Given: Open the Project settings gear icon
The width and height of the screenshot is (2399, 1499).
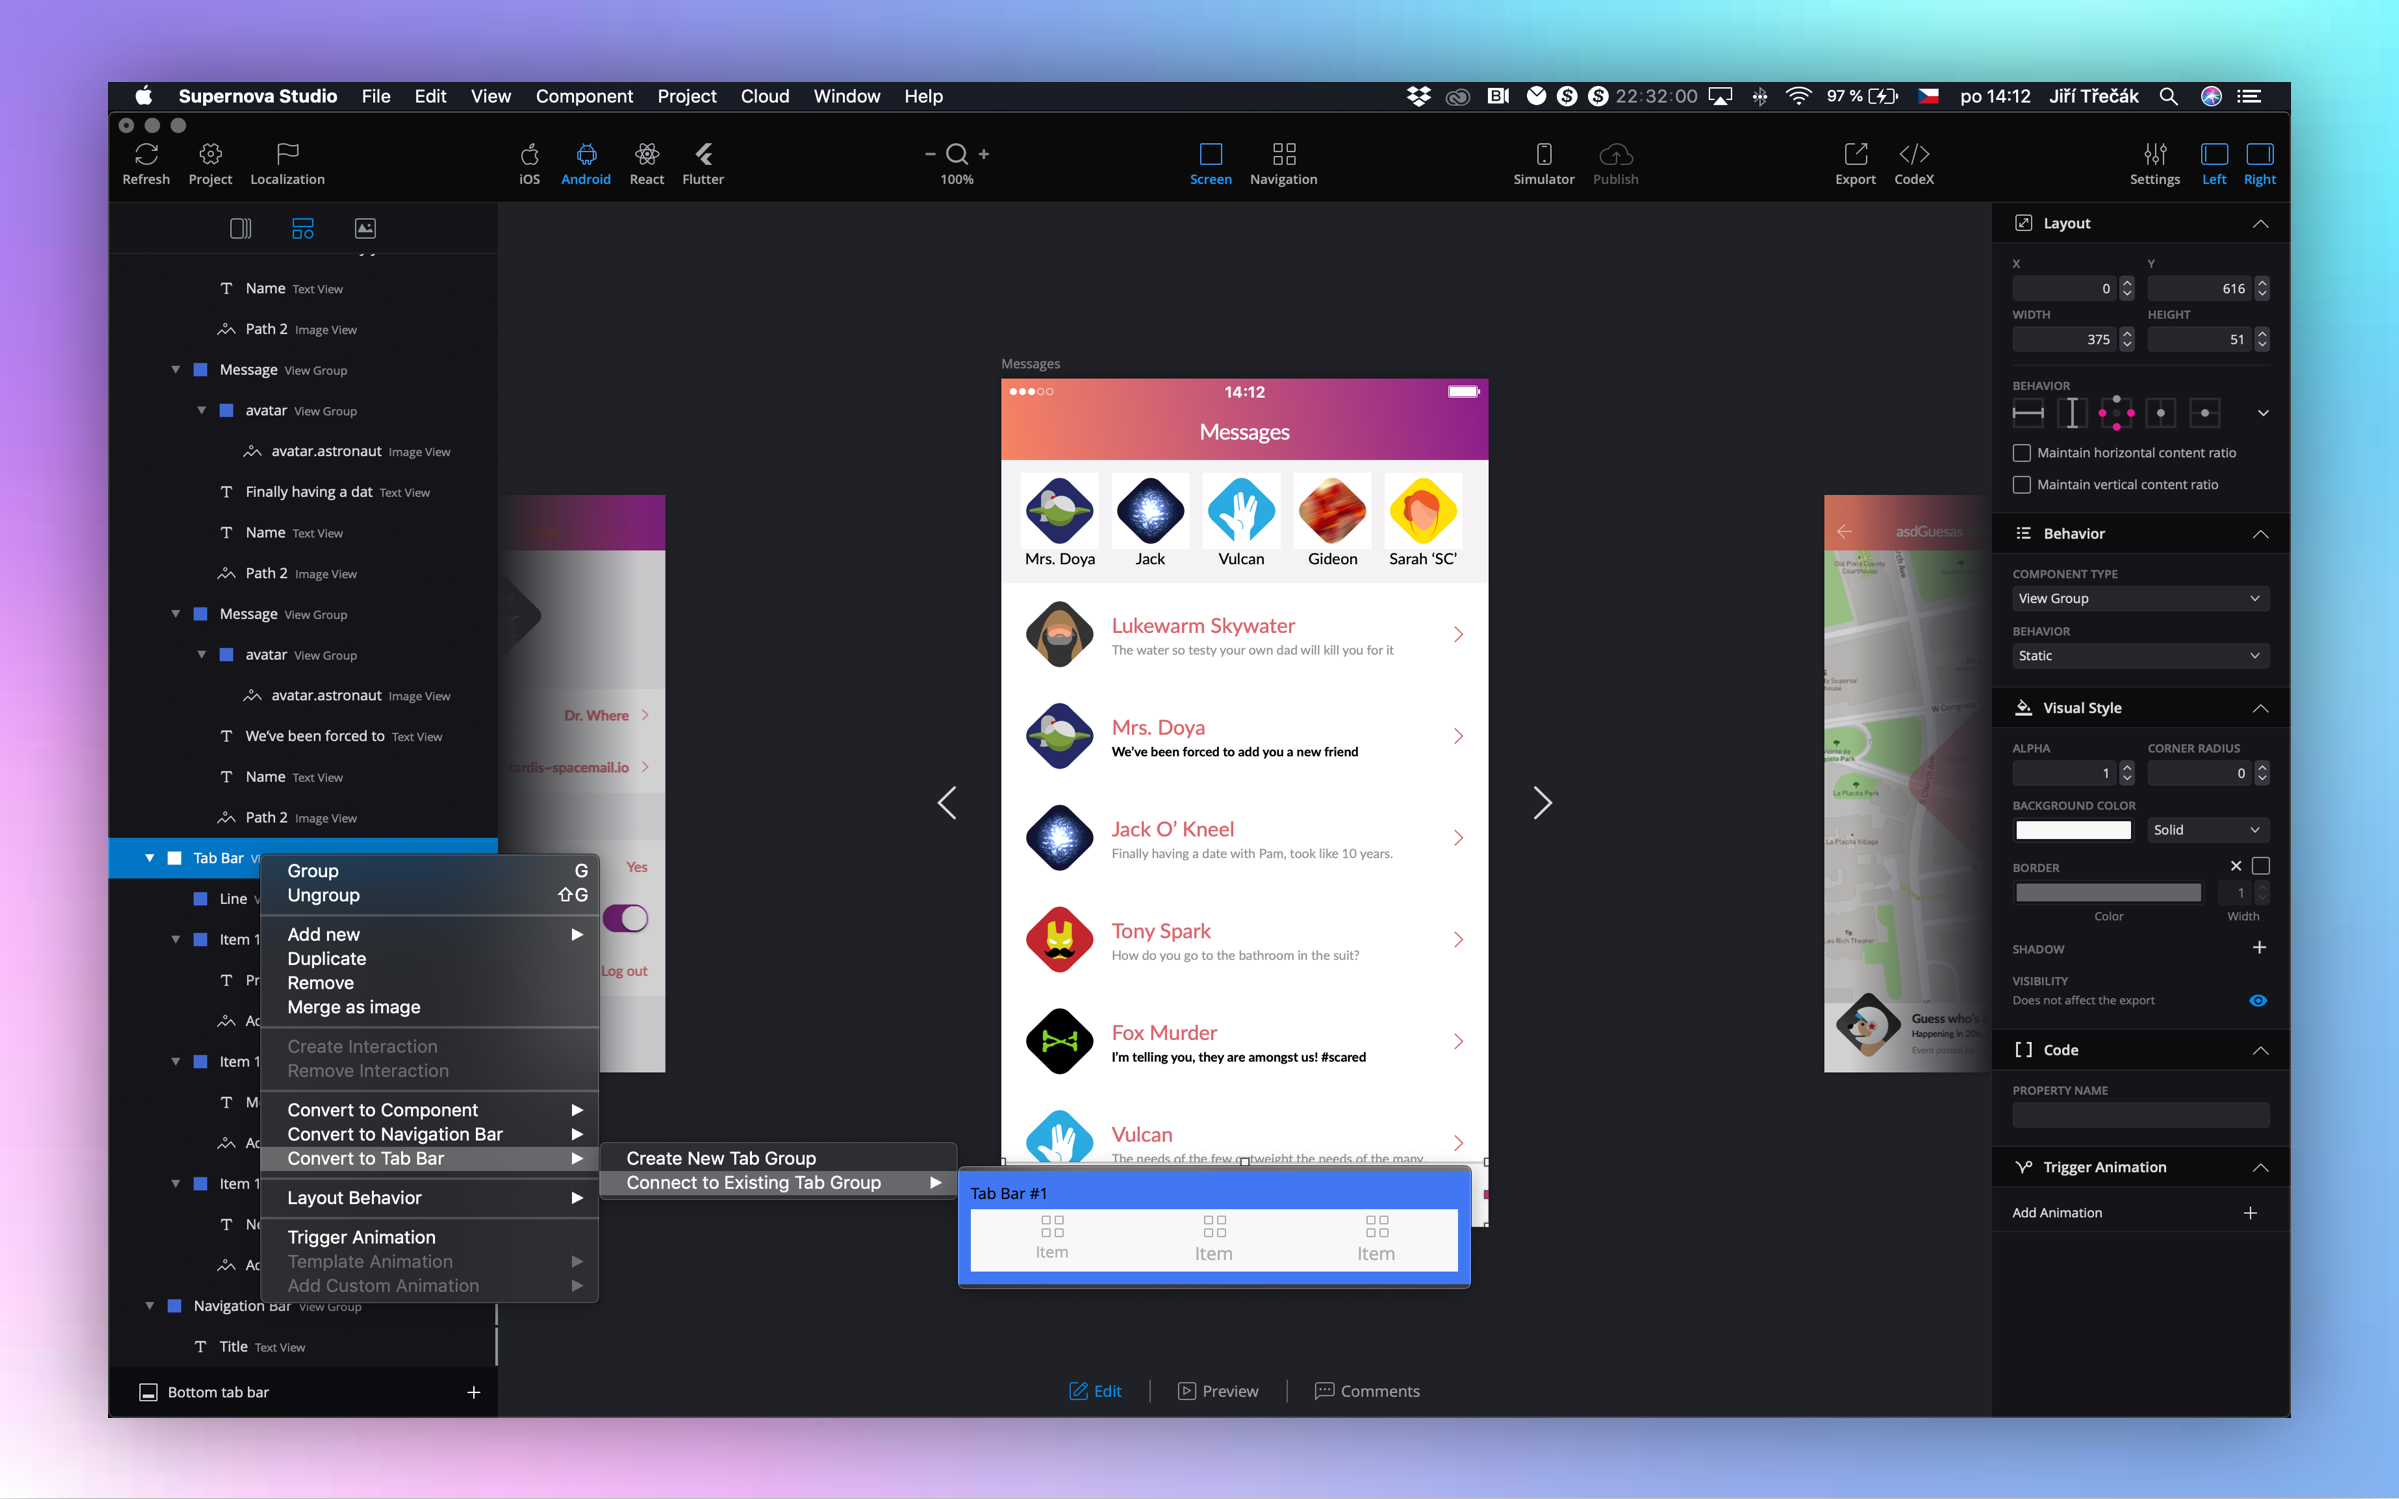Looking at the screenshot, I should tap(210, 154).
